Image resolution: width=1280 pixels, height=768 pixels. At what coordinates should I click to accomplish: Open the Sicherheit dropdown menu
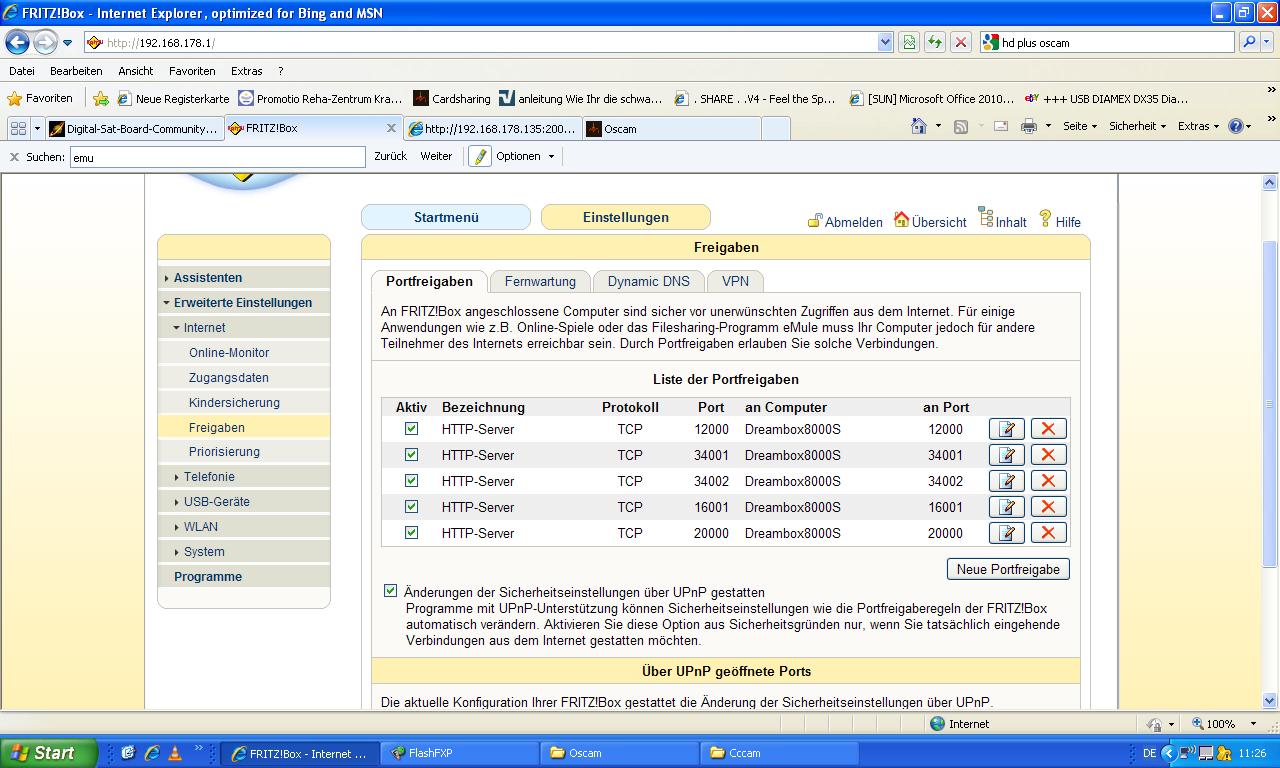point(1137,126)
